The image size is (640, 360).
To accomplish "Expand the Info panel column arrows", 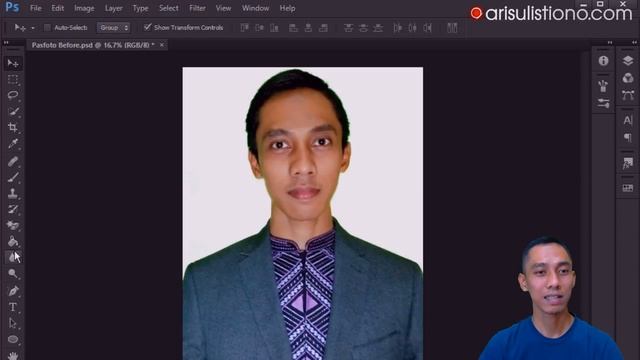I will point(610,42).
